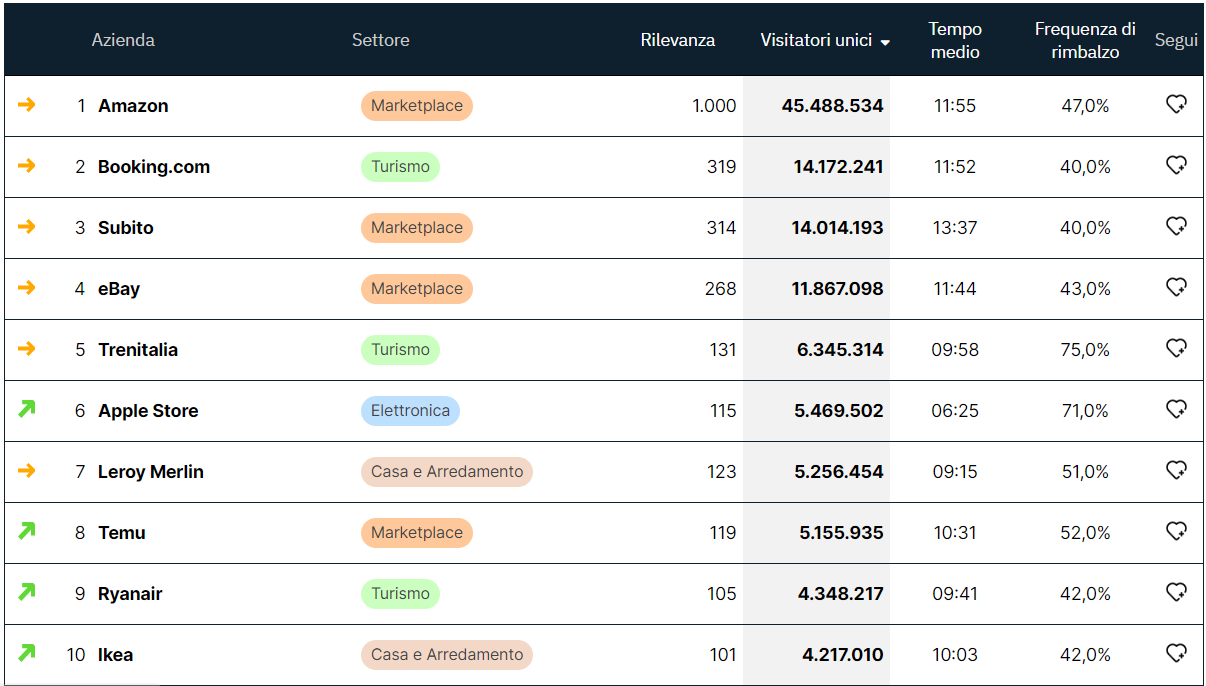Image resolution: width=1206 pixels, height=686 pixels.
Task: Follow Leroy Merlin via heart icon
Action: 1176,470
